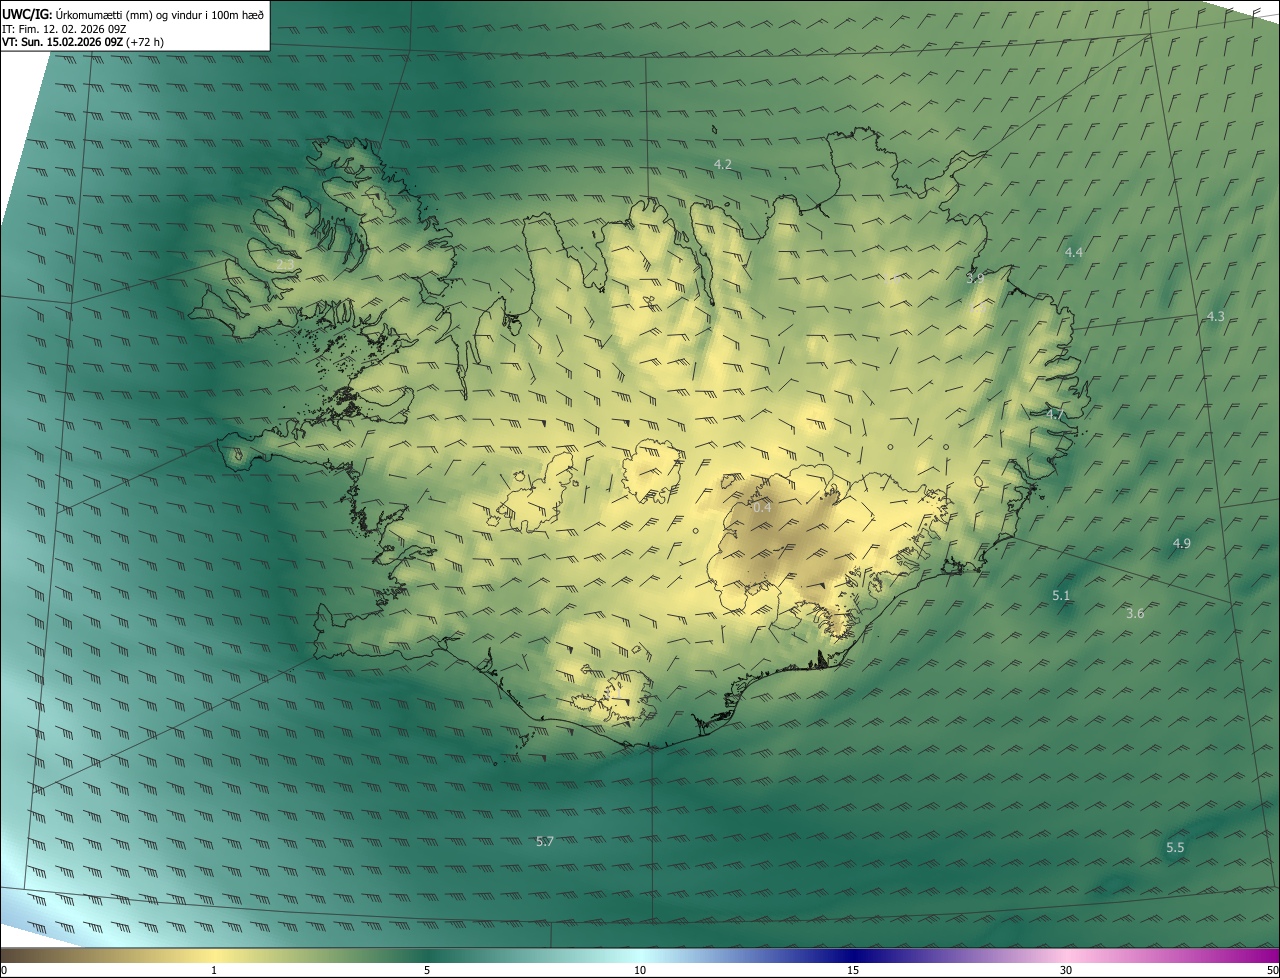
Task: Click the colour scale tick label 5
Action: 427,970
